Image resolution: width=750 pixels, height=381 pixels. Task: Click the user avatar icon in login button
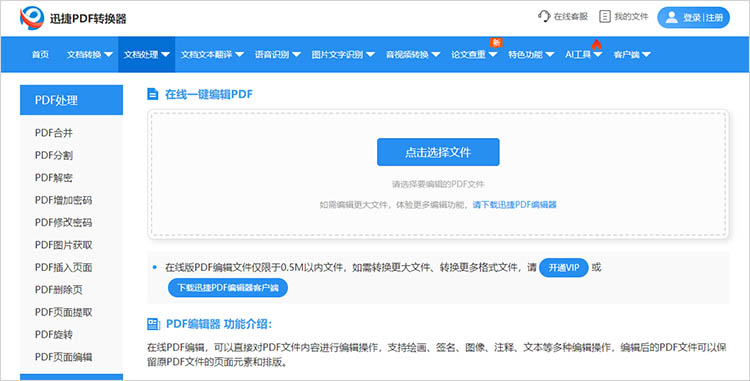point(672,18)
